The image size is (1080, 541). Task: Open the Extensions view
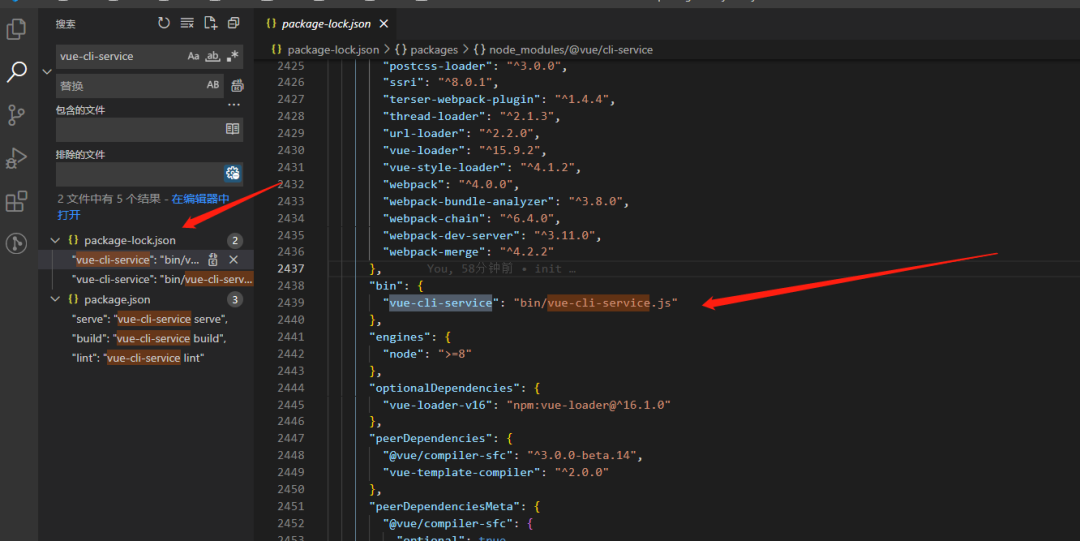click(16, 201)
